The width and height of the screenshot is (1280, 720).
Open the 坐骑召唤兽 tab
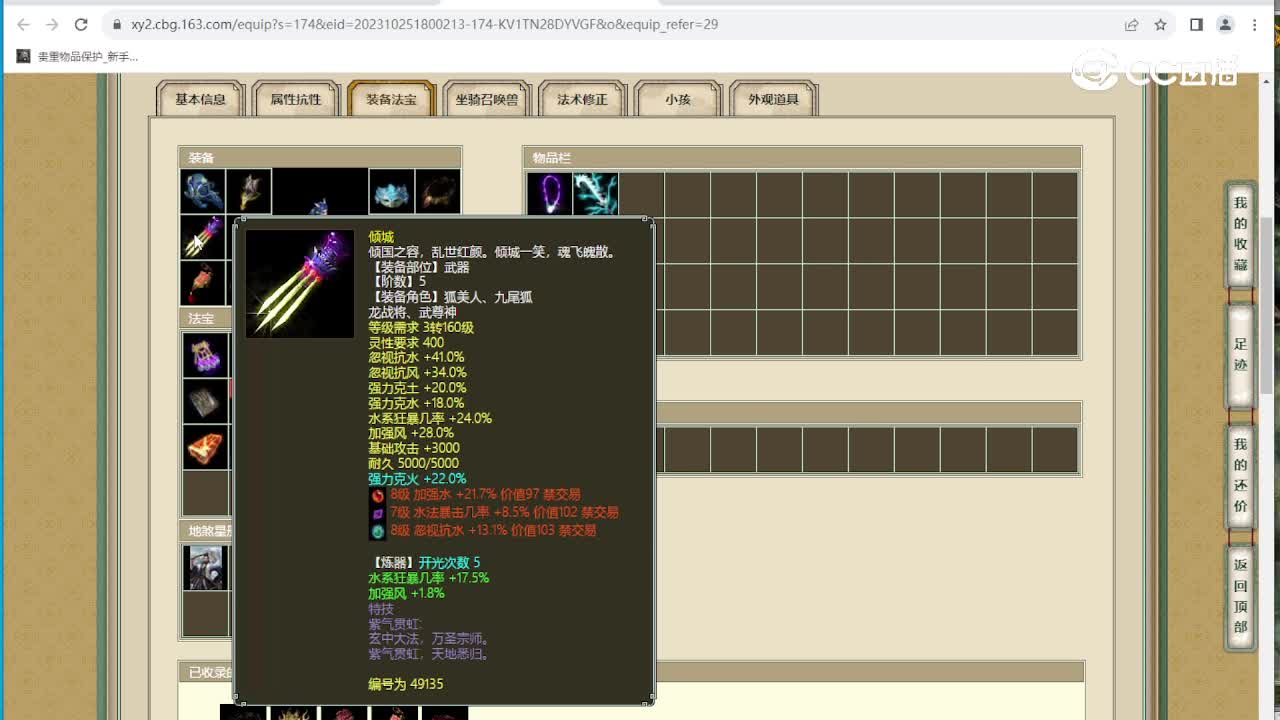click(x=487, y=99)
